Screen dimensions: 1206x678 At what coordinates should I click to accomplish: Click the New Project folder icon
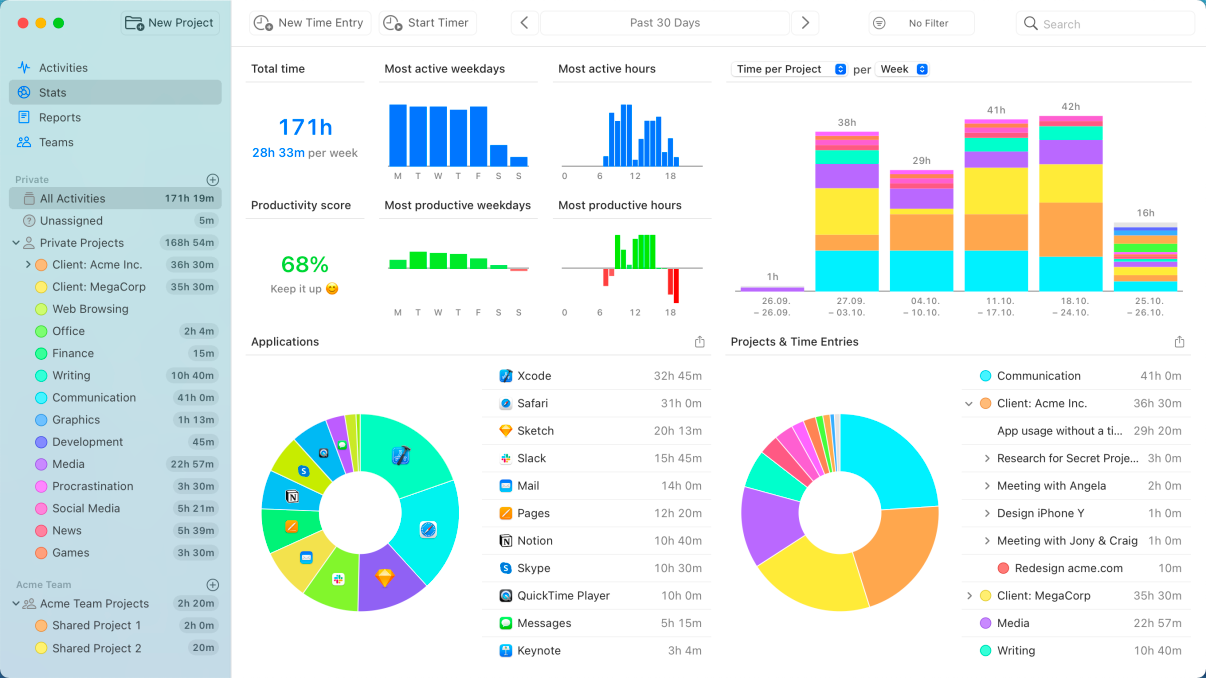[134, 23]
